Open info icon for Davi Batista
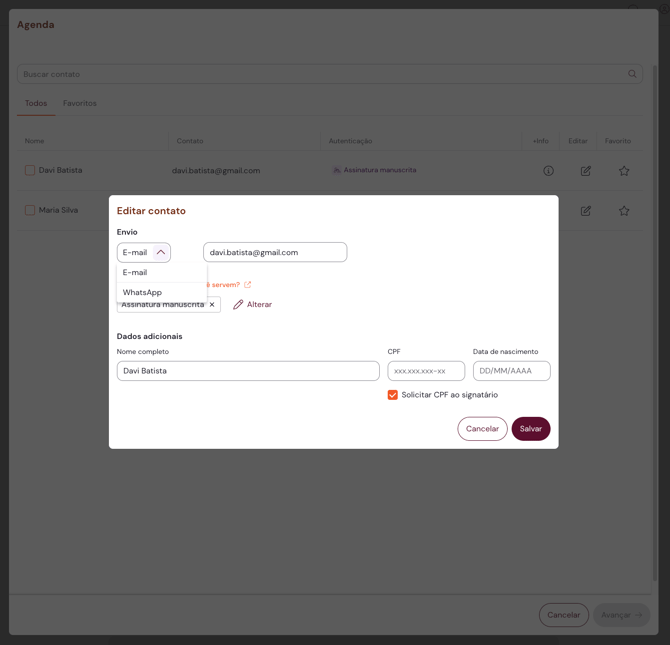Viewport: 670px width, 645px height. pyautogui.click(x=548, y=171)
